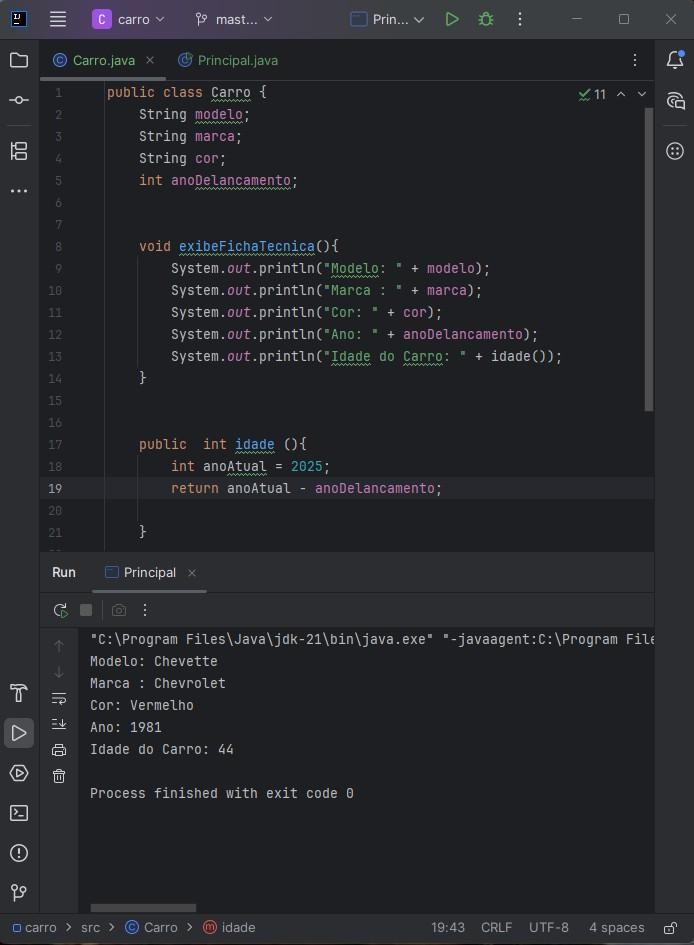Change the CRLF line separator setting
This screenshot has width=694, height=945.
496,927
